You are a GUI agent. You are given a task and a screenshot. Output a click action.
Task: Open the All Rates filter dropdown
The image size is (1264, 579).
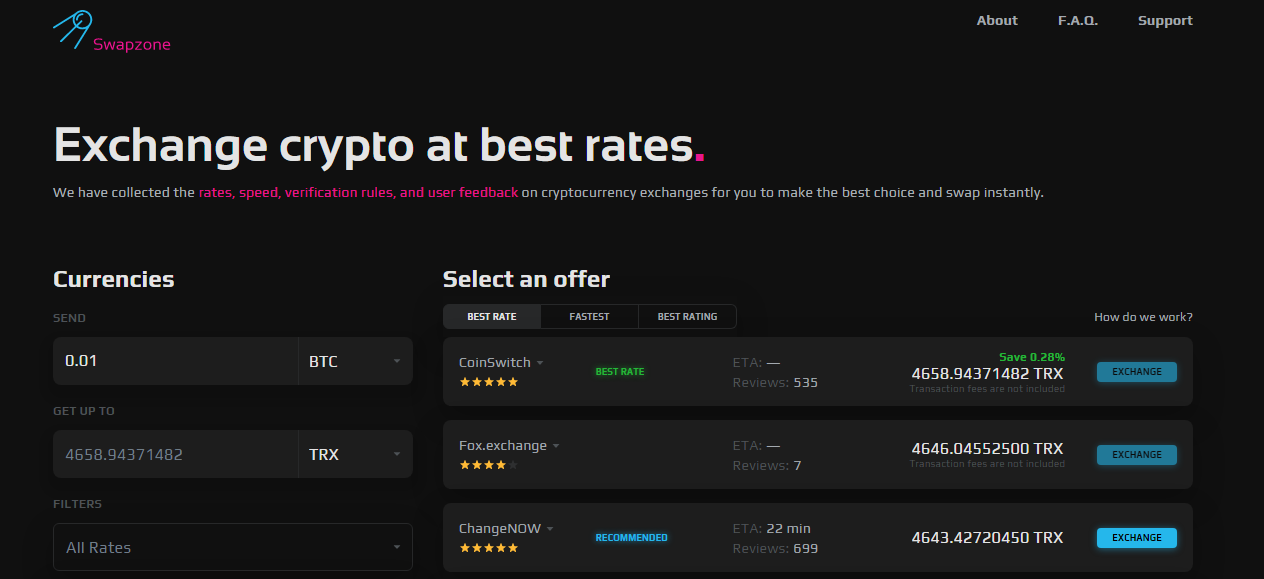click(x=232, y=547)
